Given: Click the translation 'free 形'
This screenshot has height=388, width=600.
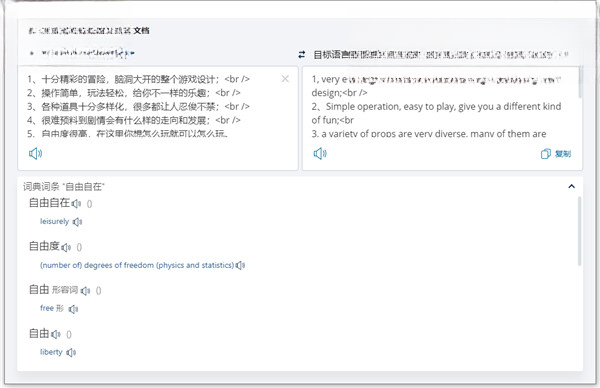Looking at the screenshot, I should pos(52,308).
